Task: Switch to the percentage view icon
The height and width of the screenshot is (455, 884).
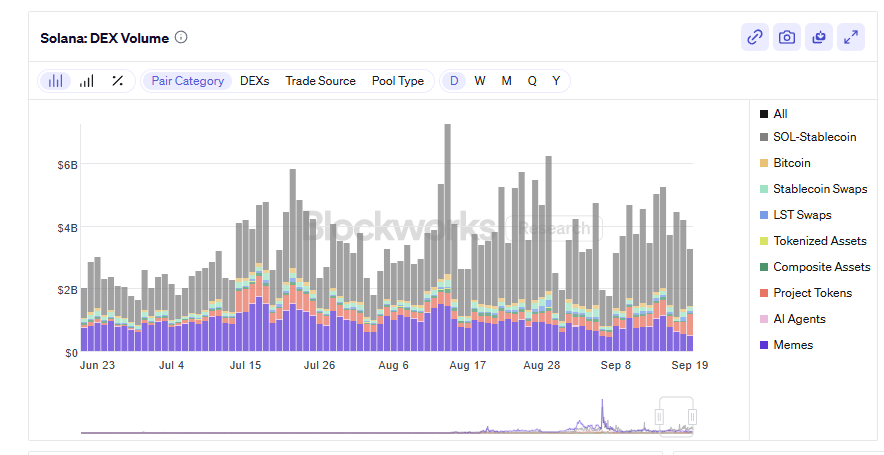Action: click(117, 81)
